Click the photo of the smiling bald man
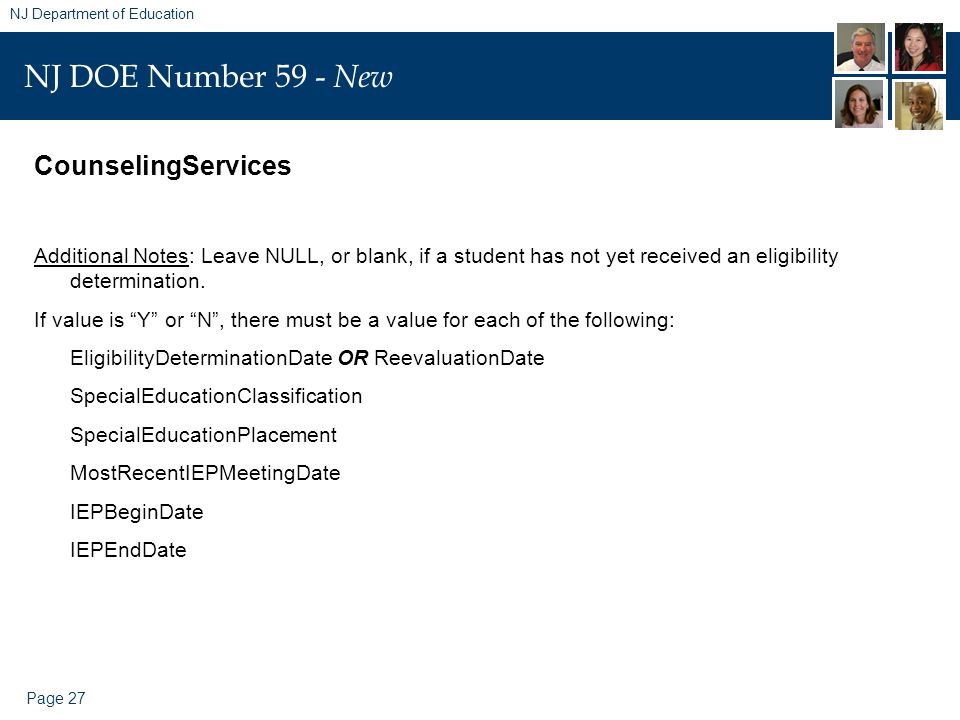Viewport: 960px width, 720px height. tap(919, 105)
